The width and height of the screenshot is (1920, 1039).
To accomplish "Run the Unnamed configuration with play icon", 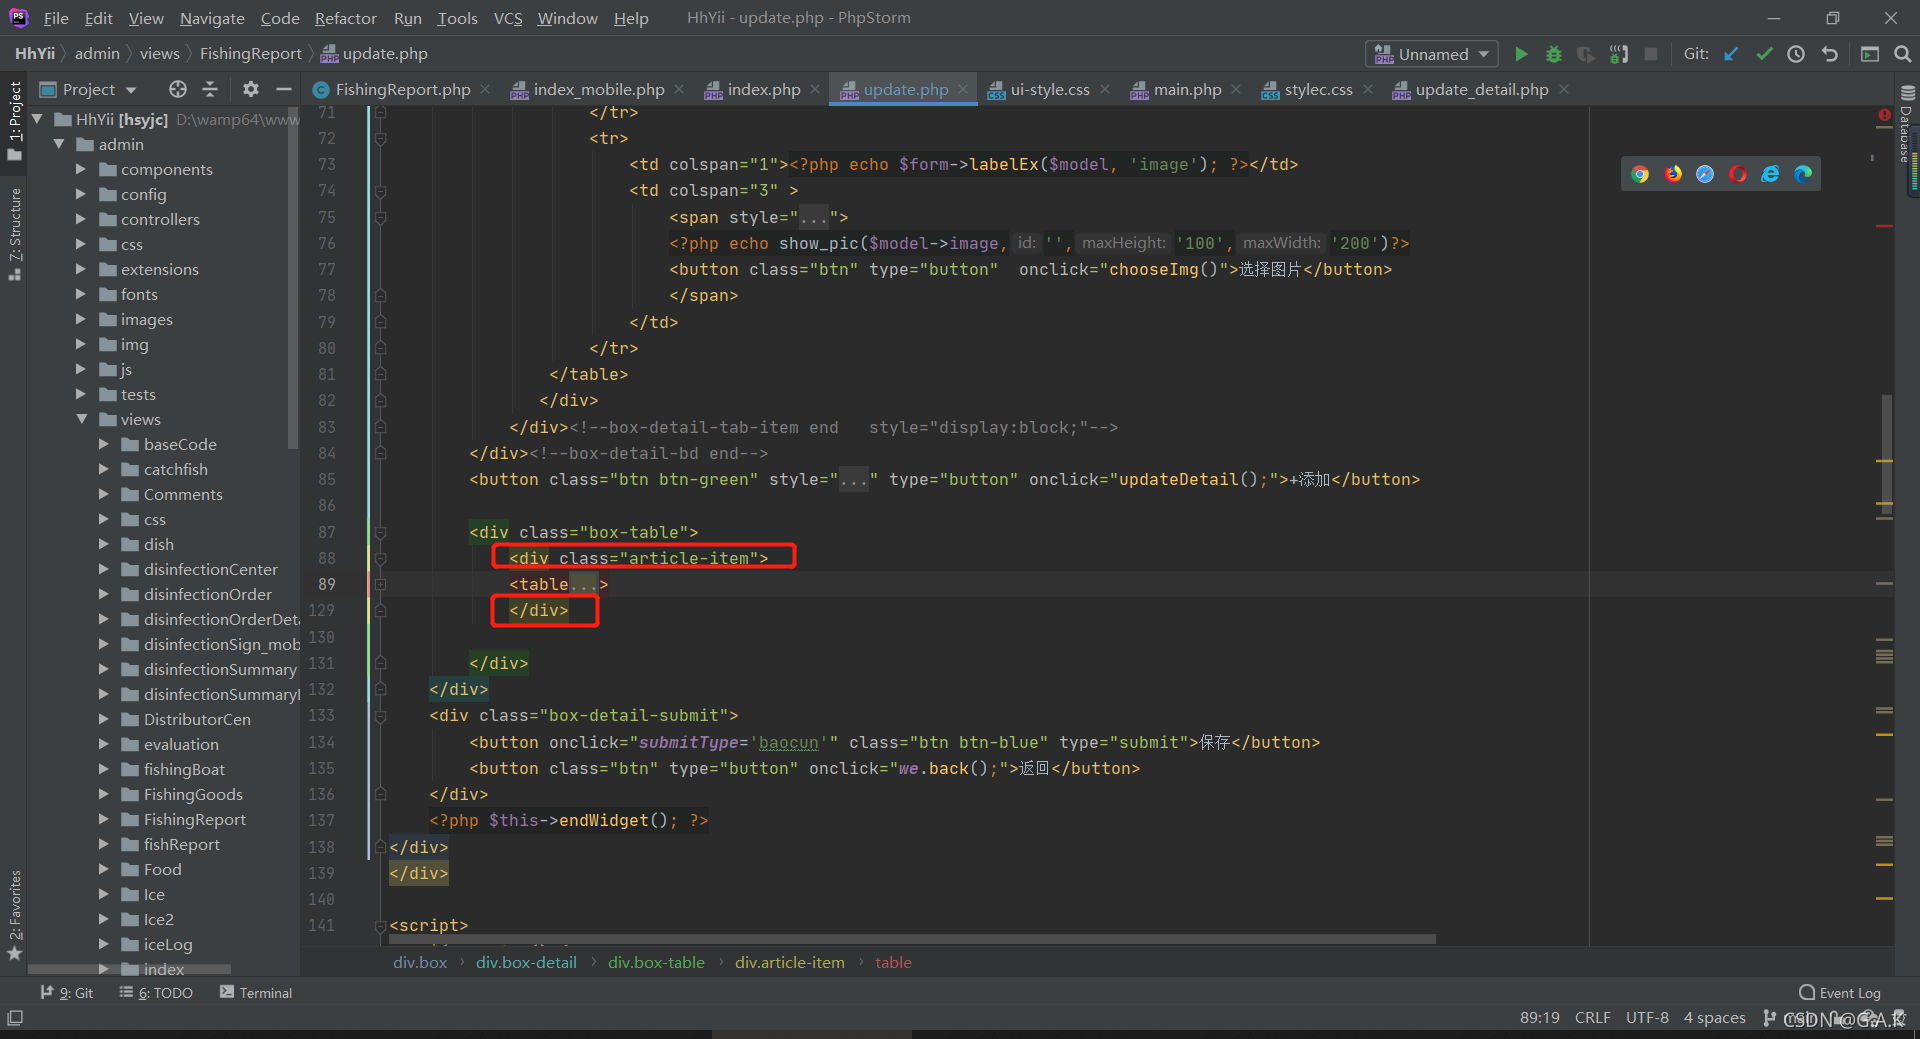I will click(1521, 54).
